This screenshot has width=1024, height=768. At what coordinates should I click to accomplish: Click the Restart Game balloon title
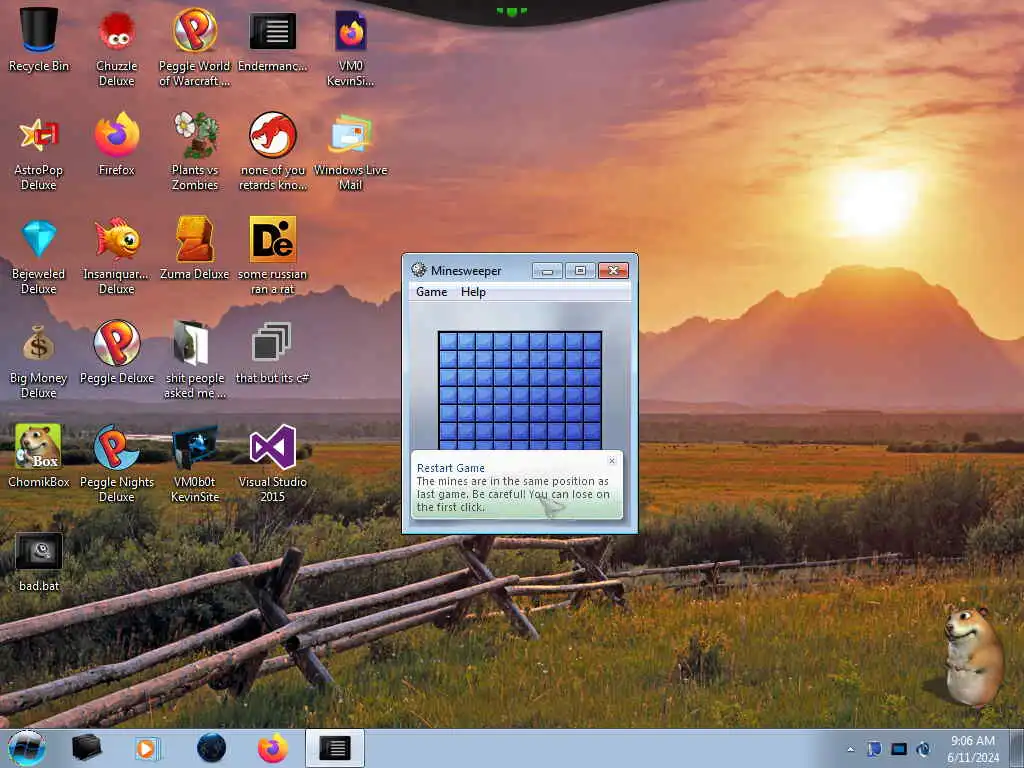point(451,468)
